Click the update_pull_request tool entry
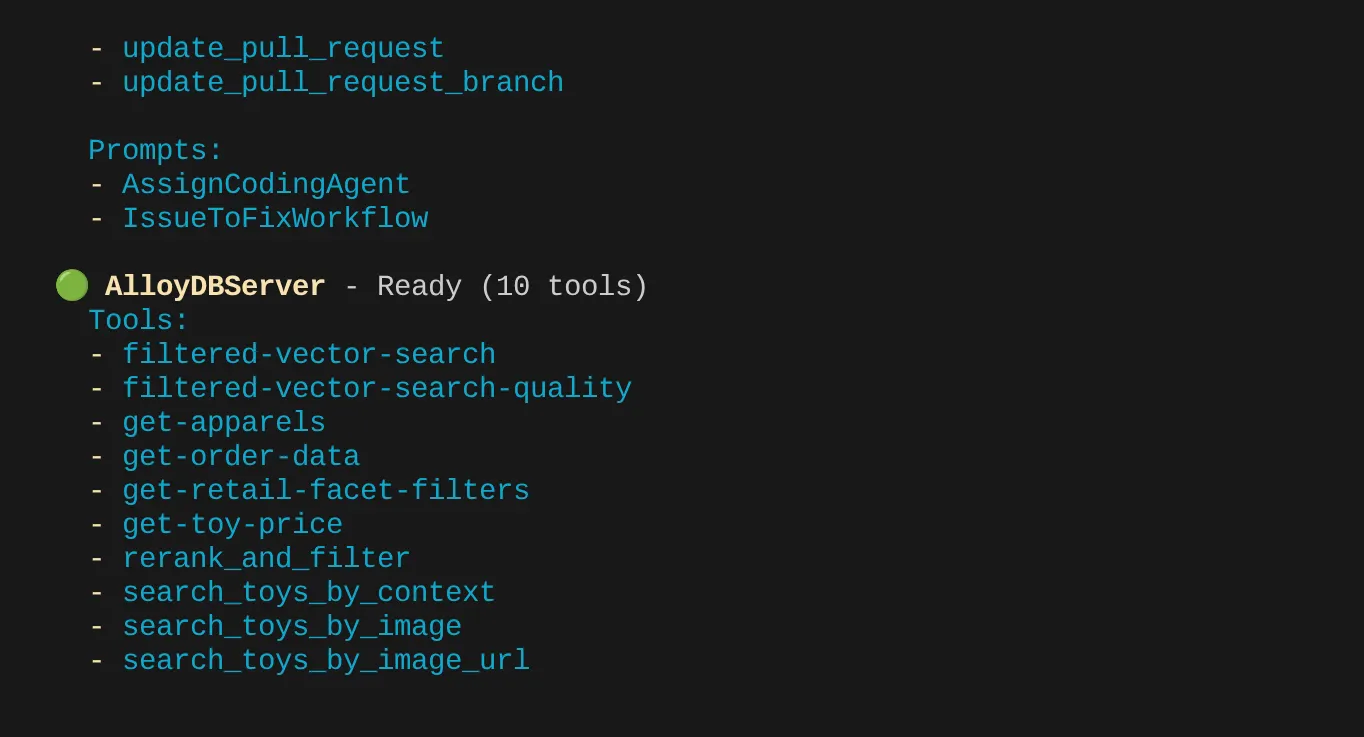This screenshot has height=737, width=1364. point(283,49)
